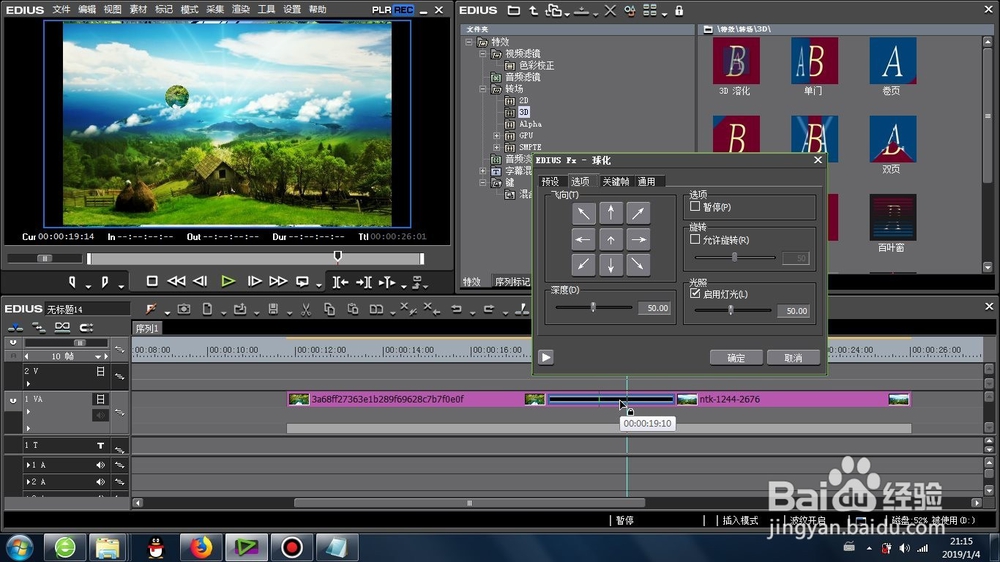This screenshot has height=562, width=1000.
Task: Mute audio on track 2 A
Action: click(100, 482)
